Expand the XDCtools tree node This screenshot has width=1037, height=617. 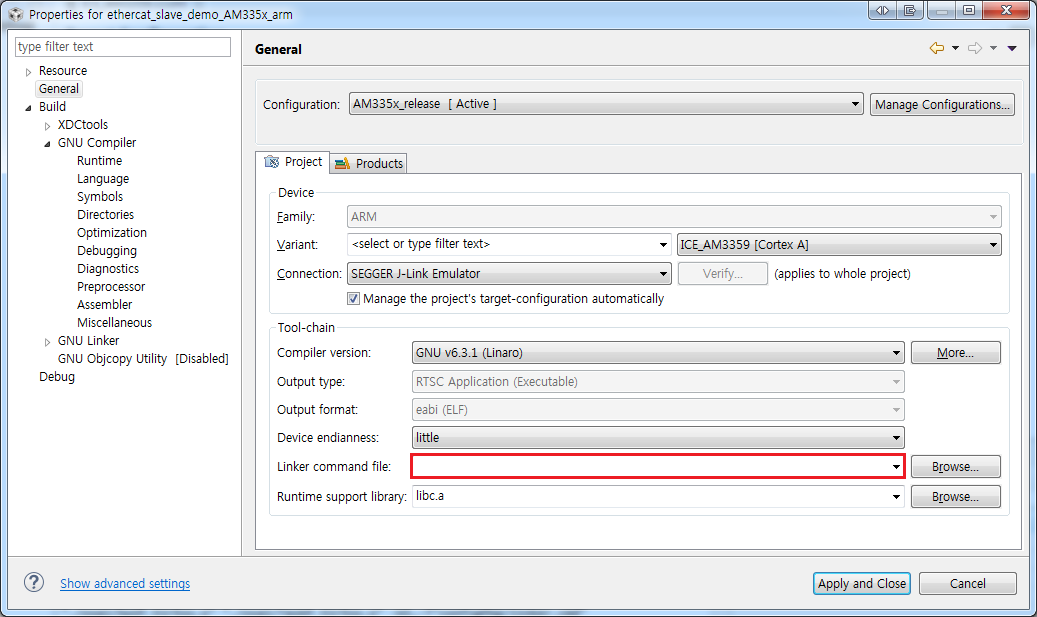(x=48, y=126)
